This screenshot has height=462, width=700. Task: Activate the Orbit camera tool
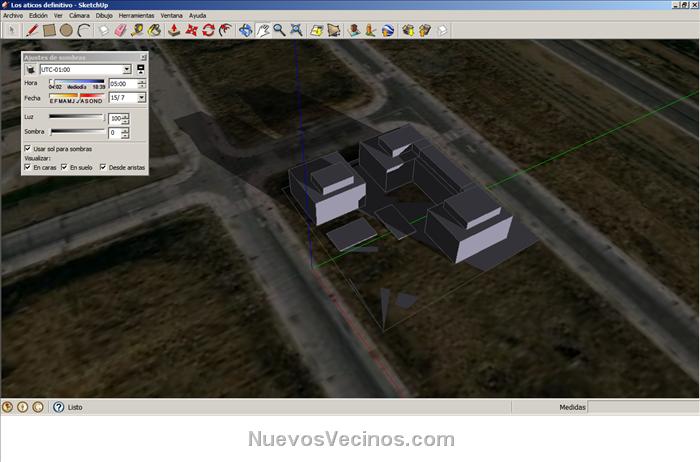tap(245, 30)
